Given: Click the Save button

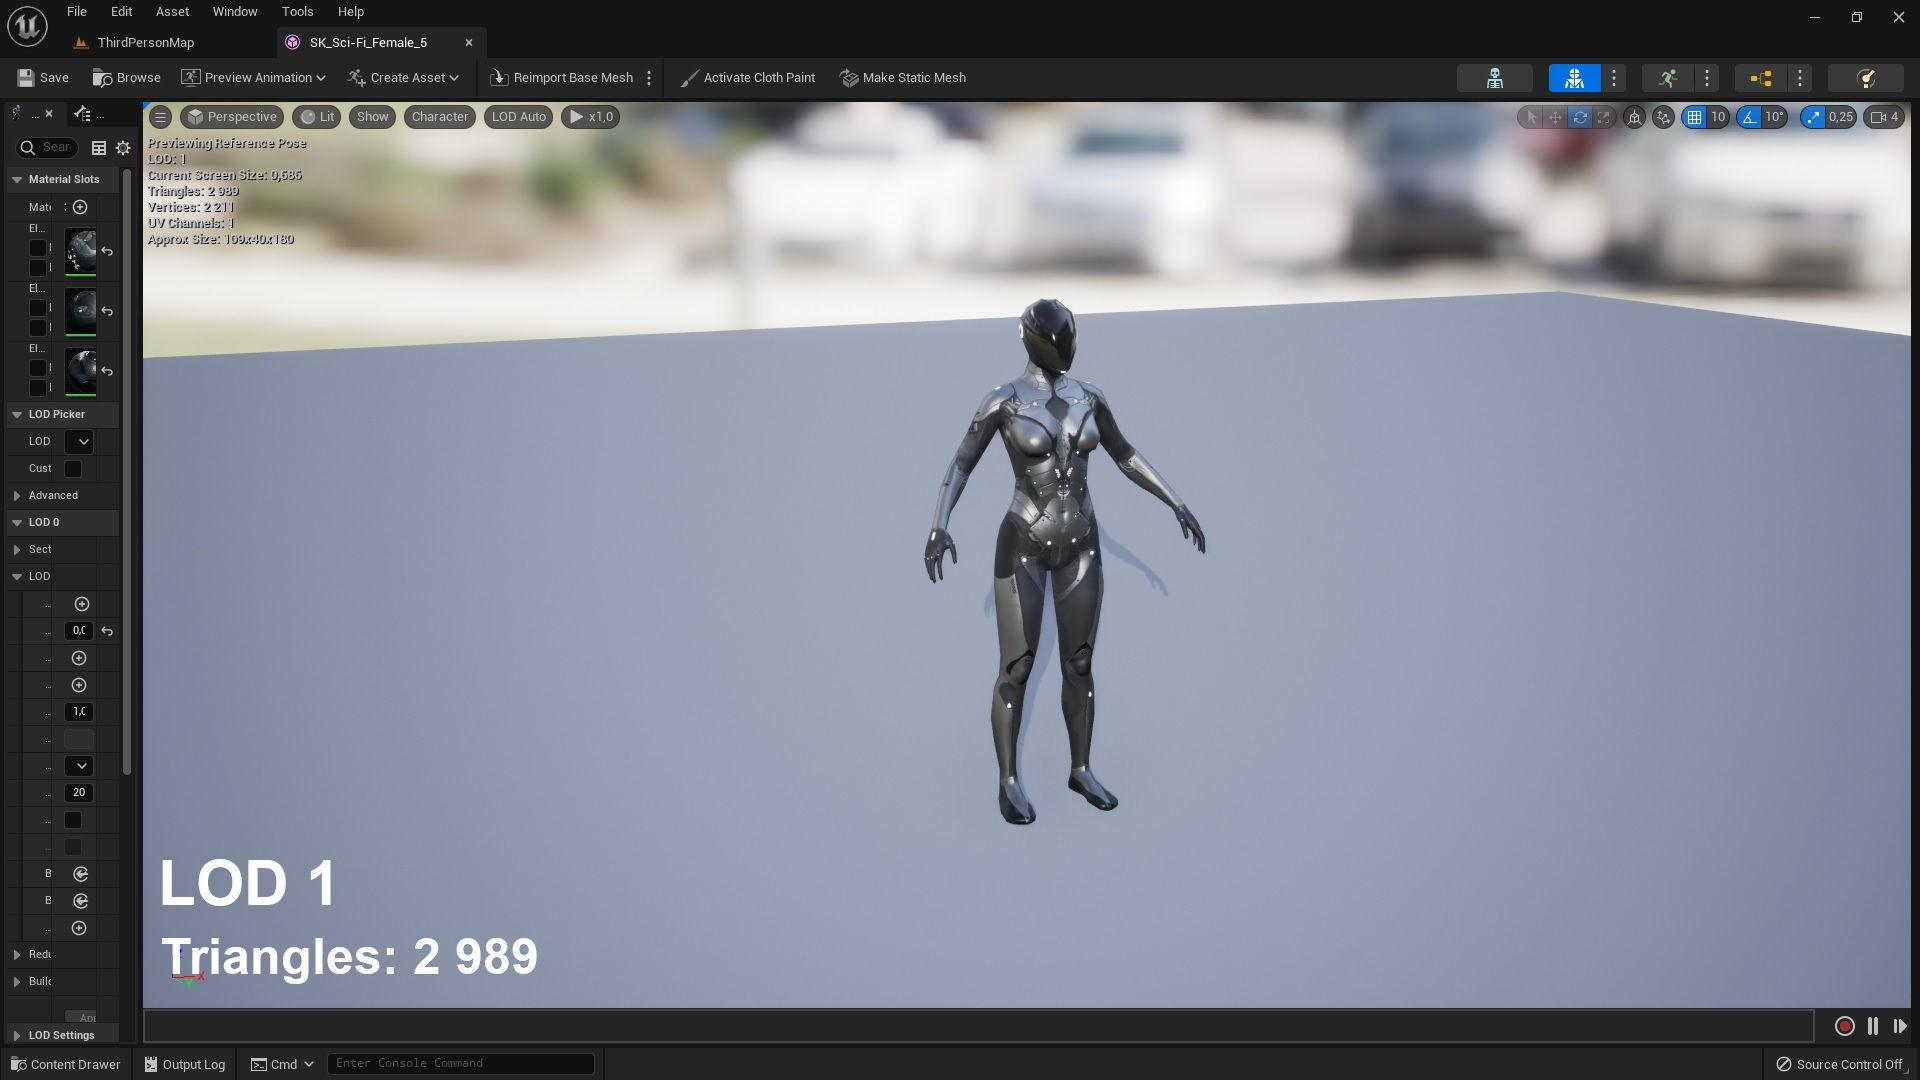Looking at the screenshot, I should point(43,78).
